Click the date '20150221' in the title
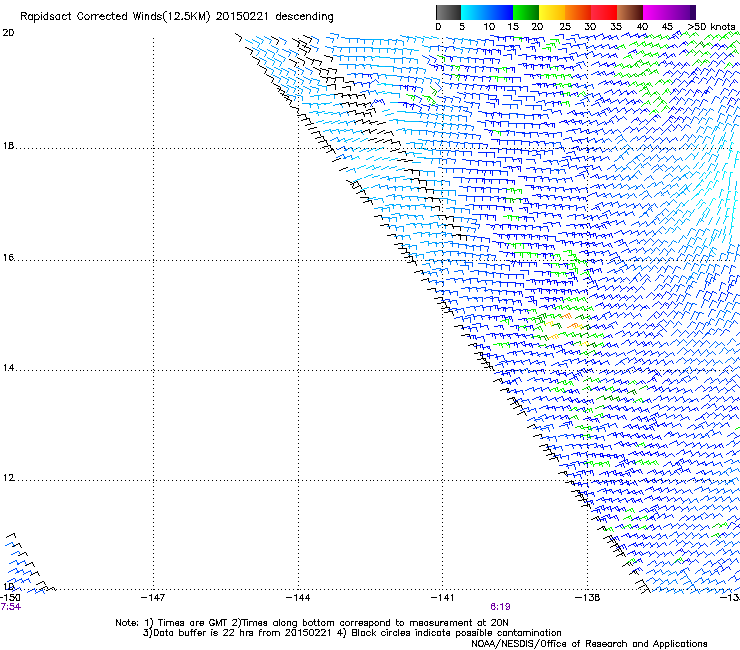The height and width of the screenshot is (650, 740). click(x=242, y=17)
